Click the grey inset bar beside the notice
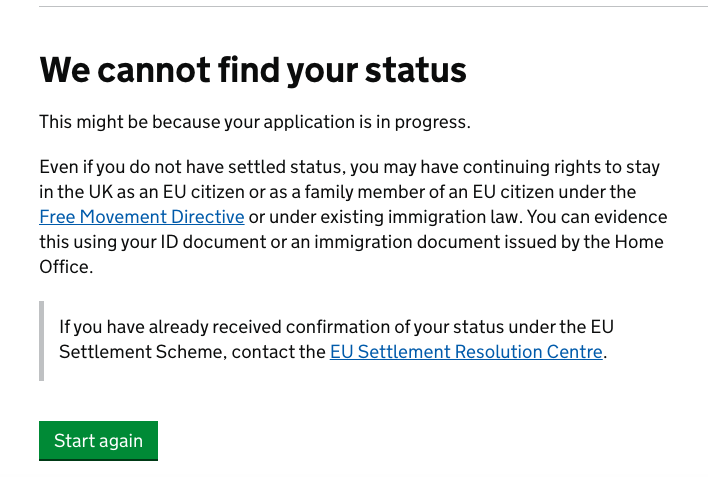The image size is (708, 477). pos(42,340)
